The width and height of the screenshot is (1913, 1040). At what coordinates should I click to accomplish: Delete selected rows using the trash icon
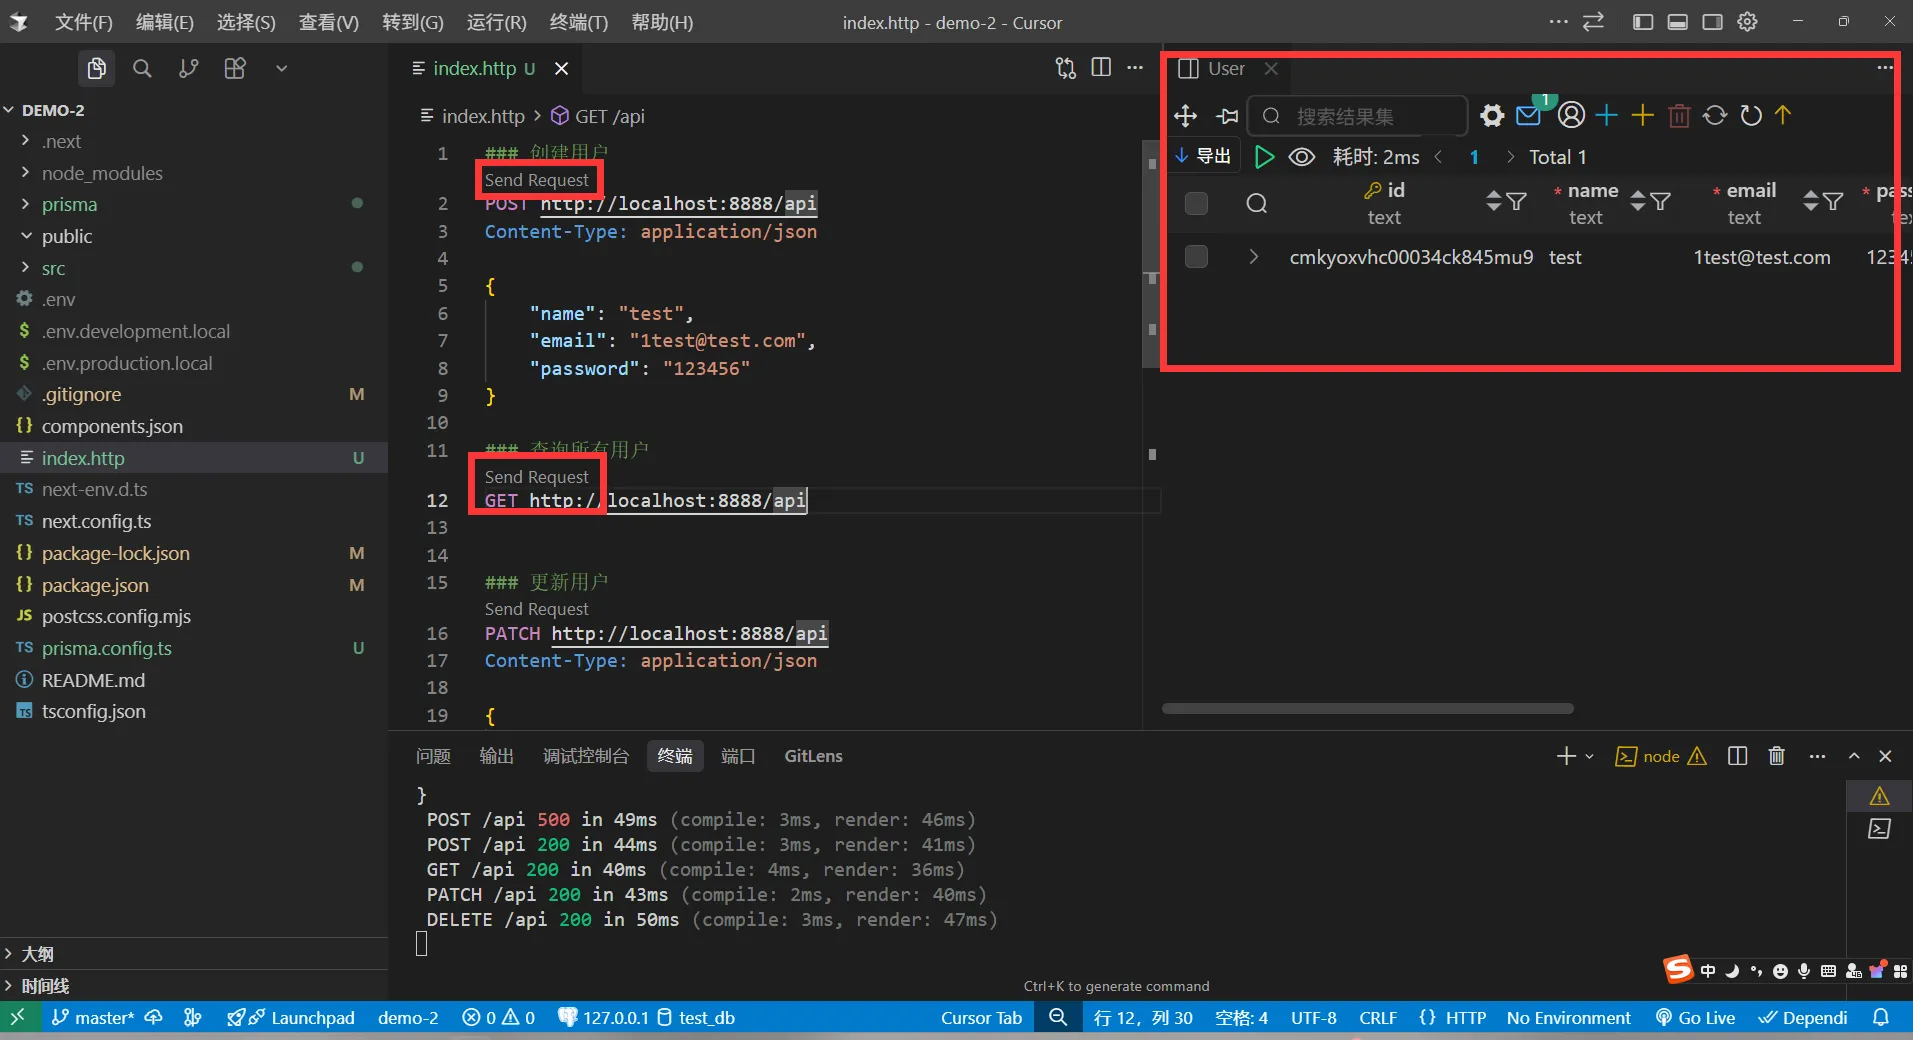1679,116
